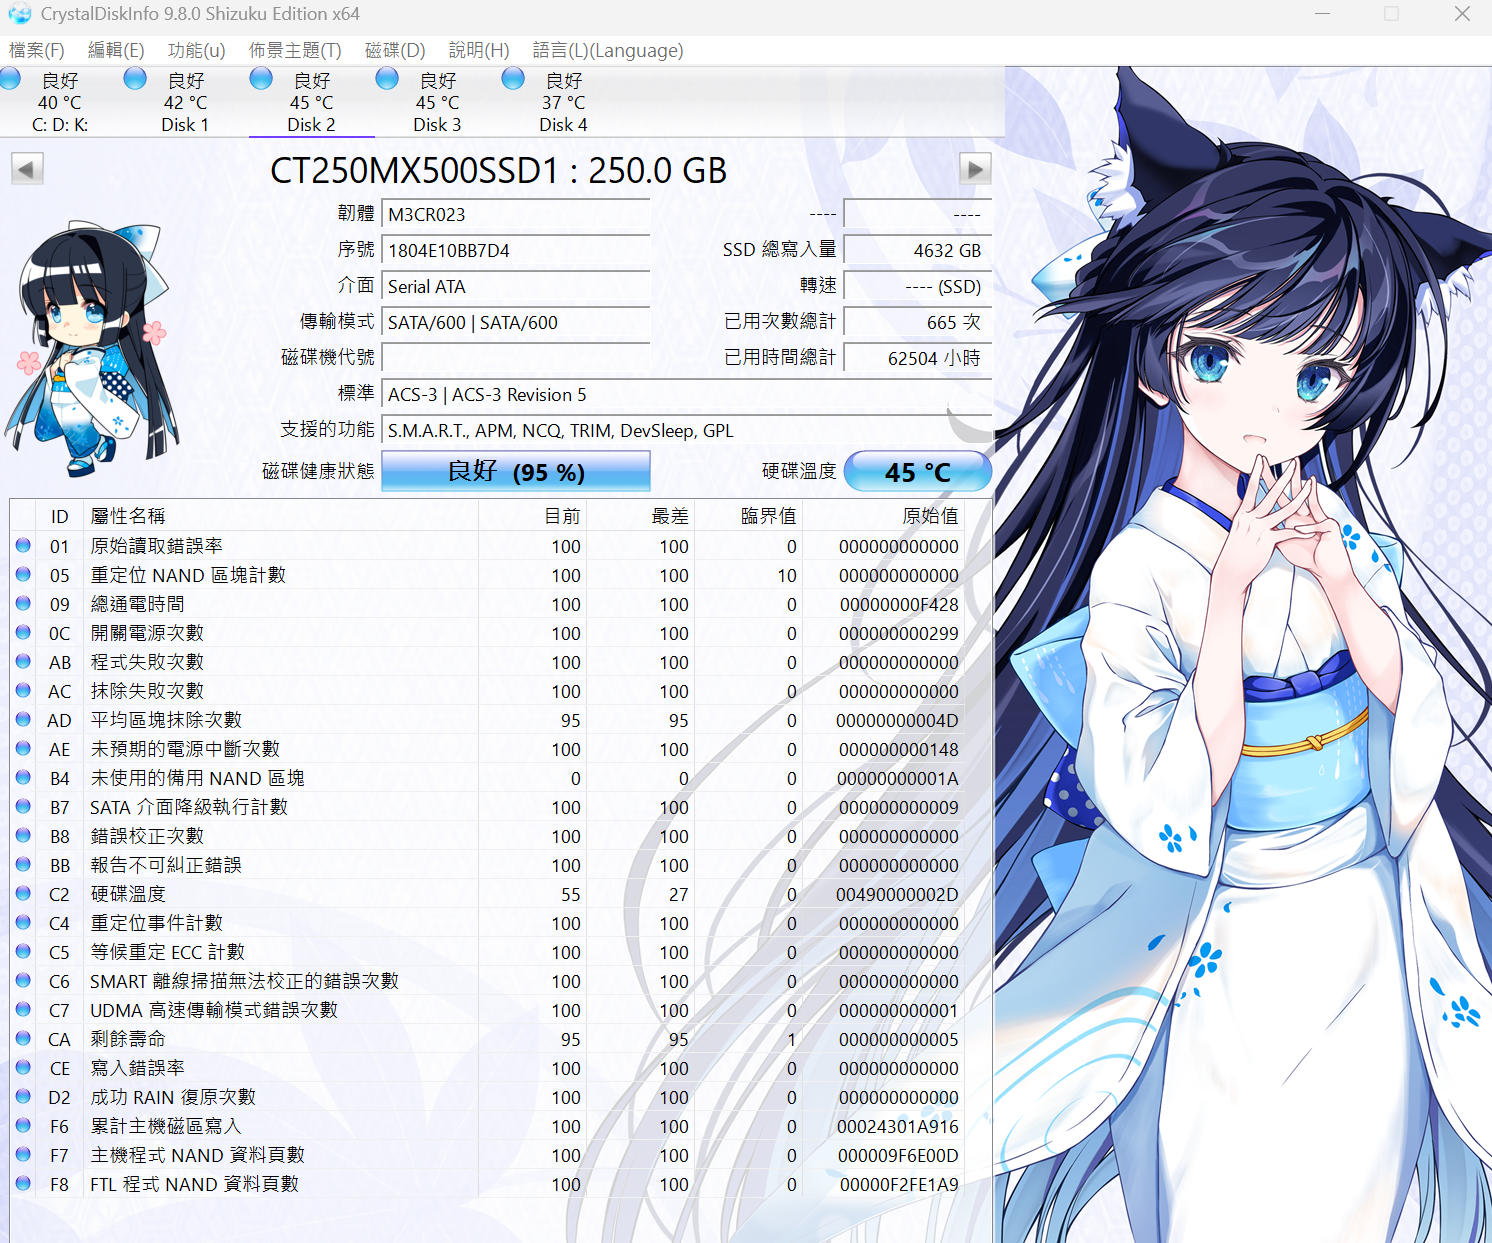1492x1243 pixels.
Task: Click status orb next to attribute 01
Action: [x=23, y=546]
